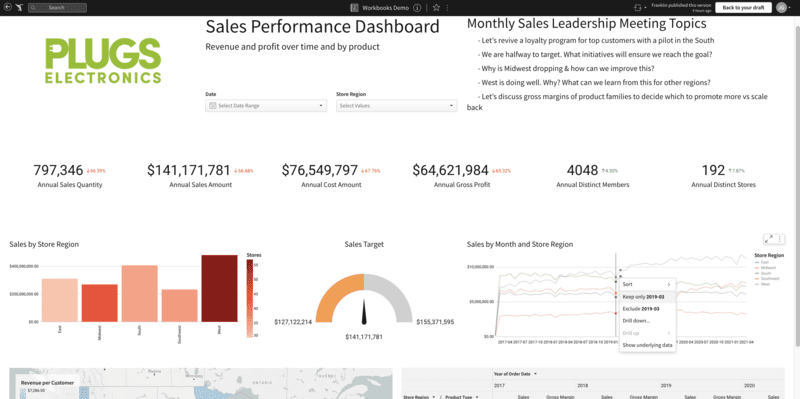
Task: Click the back arrow icon in top bar
Action: pos(7,8)
